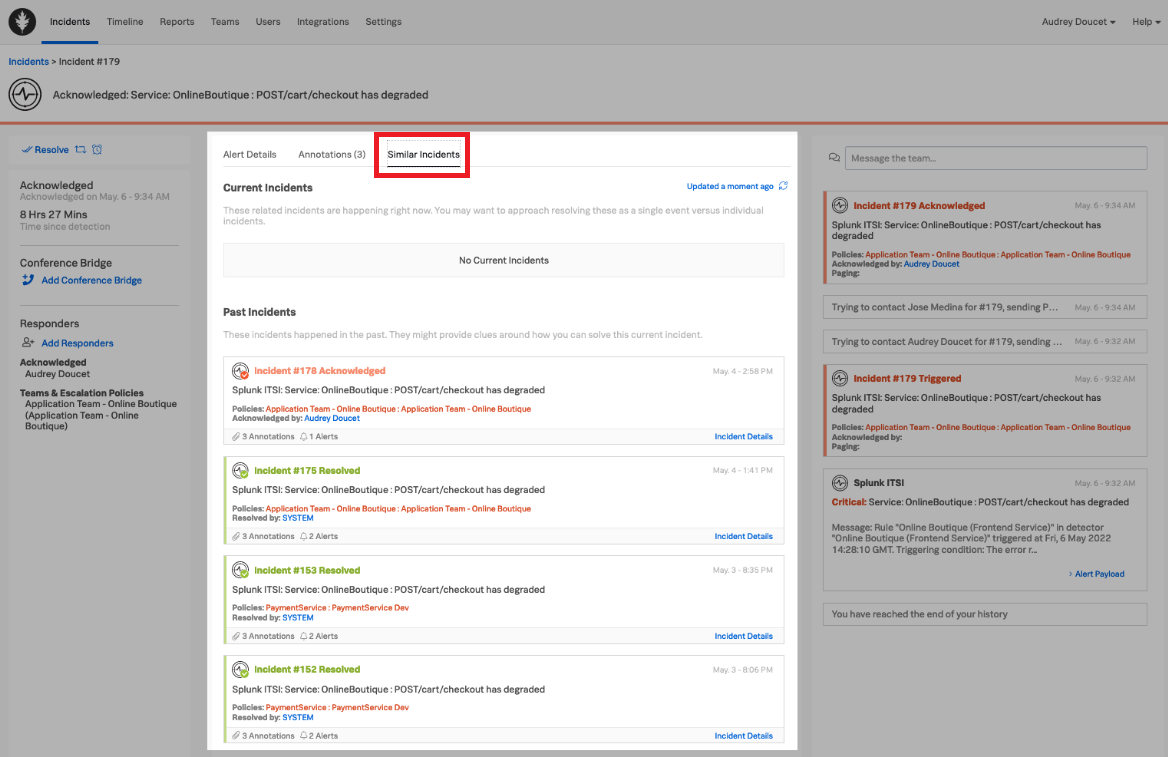This screenshot has width=1168, height=757.
Task: Click the icon on the Splunk ITSI alert card
Action: (840, 483)
